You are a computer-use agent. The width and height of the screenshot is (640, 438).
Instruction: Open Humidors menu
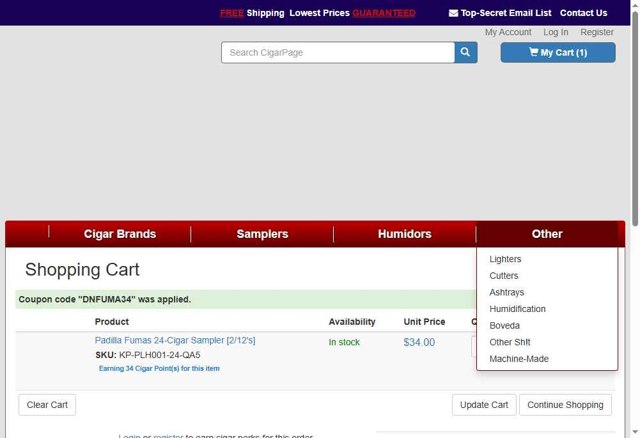click(404, 234)
